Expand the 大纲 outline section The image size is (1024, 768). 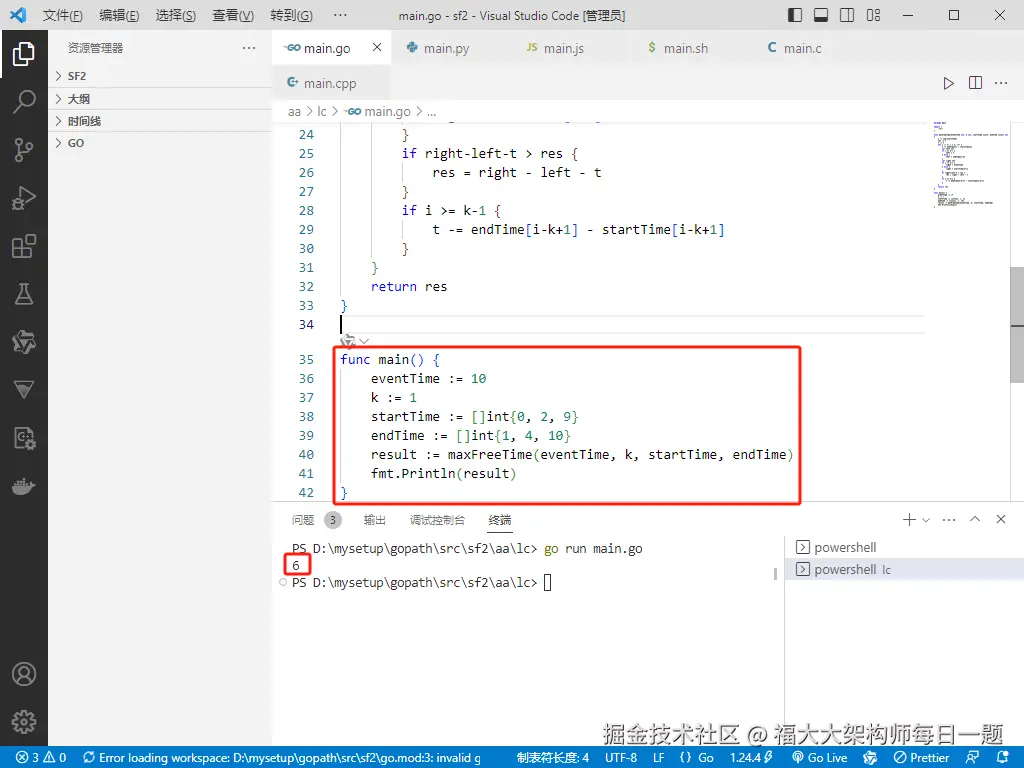pos(160,99)
